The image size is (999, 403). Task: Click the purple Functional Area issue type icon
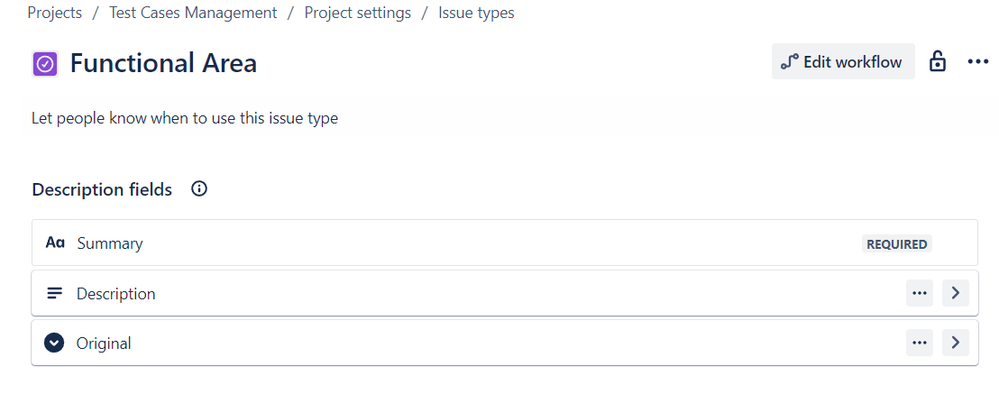(x=45, y=64)
